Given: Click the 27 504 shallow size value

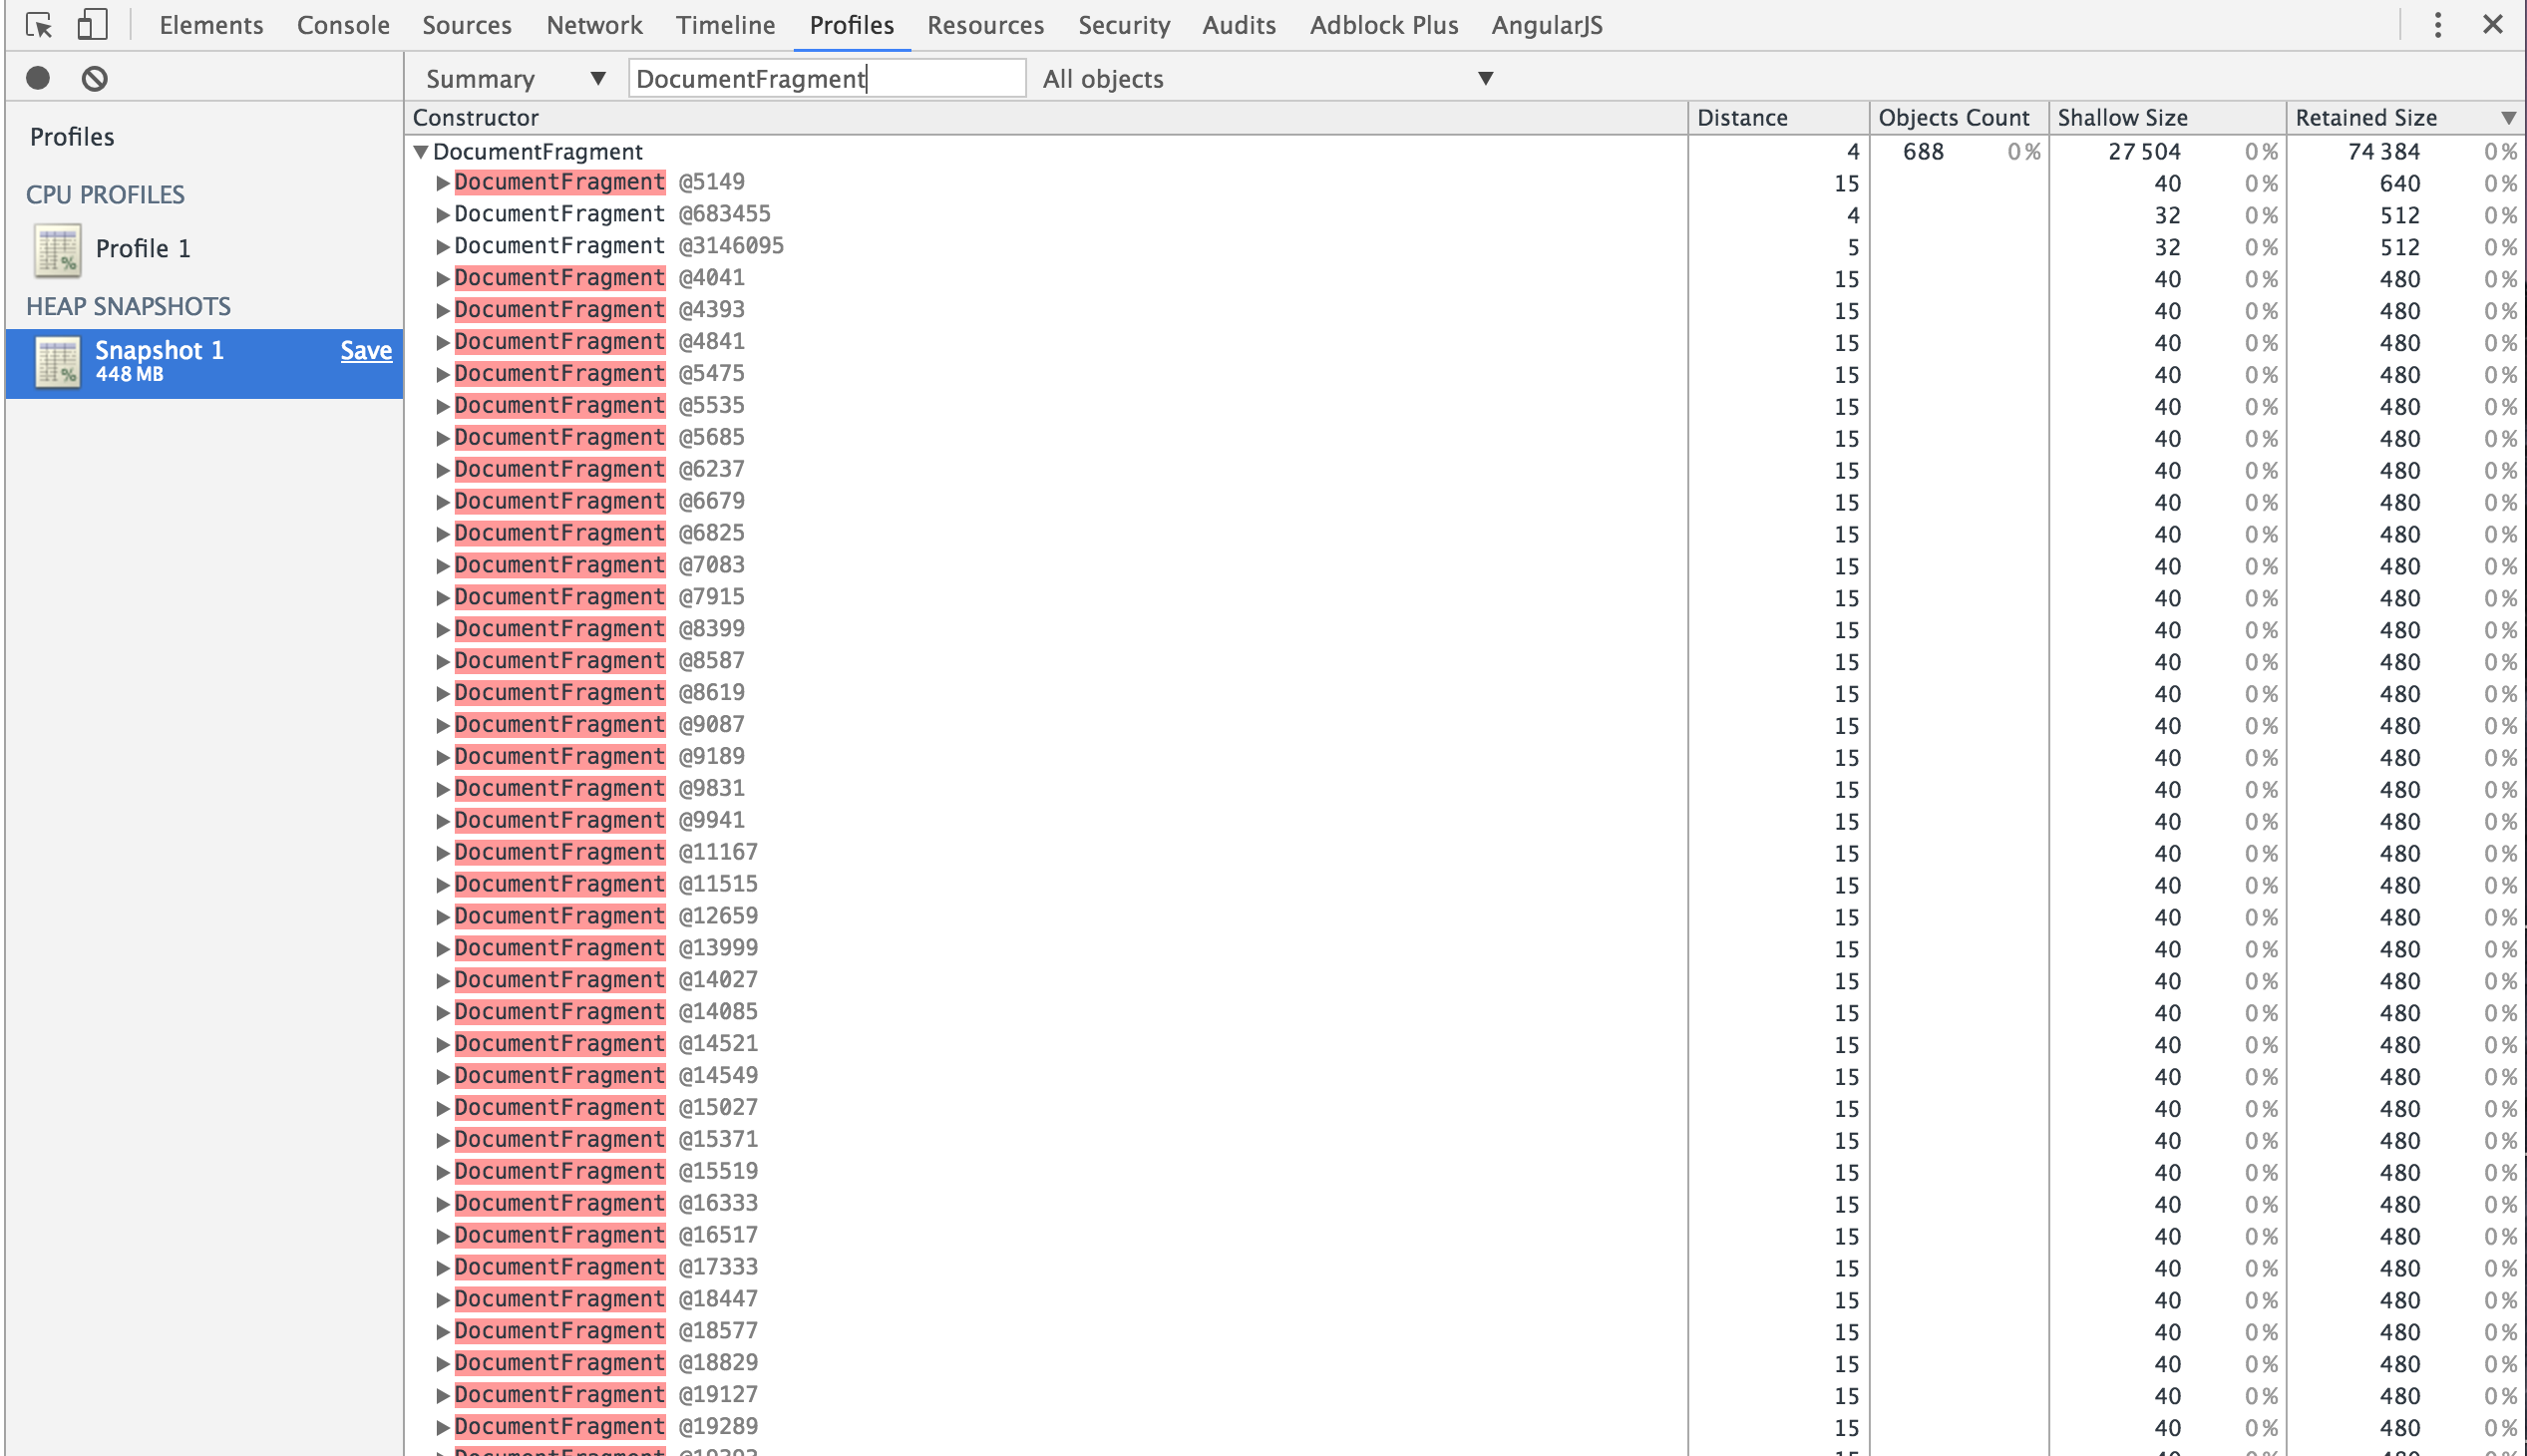Looking at the screenshot, I should pyautogui.click(x=2144, y=152).
